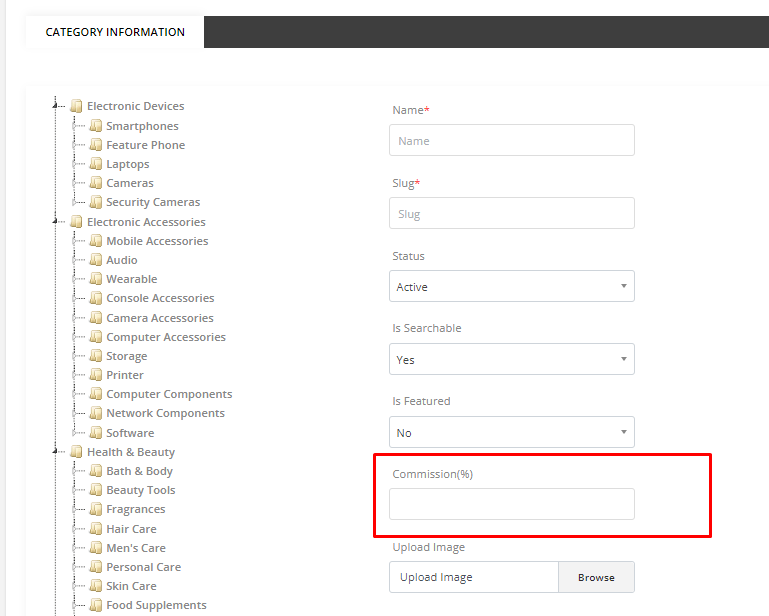
Task: Collapse the Electronic Accessories tree node
Action: coord(58,222)
